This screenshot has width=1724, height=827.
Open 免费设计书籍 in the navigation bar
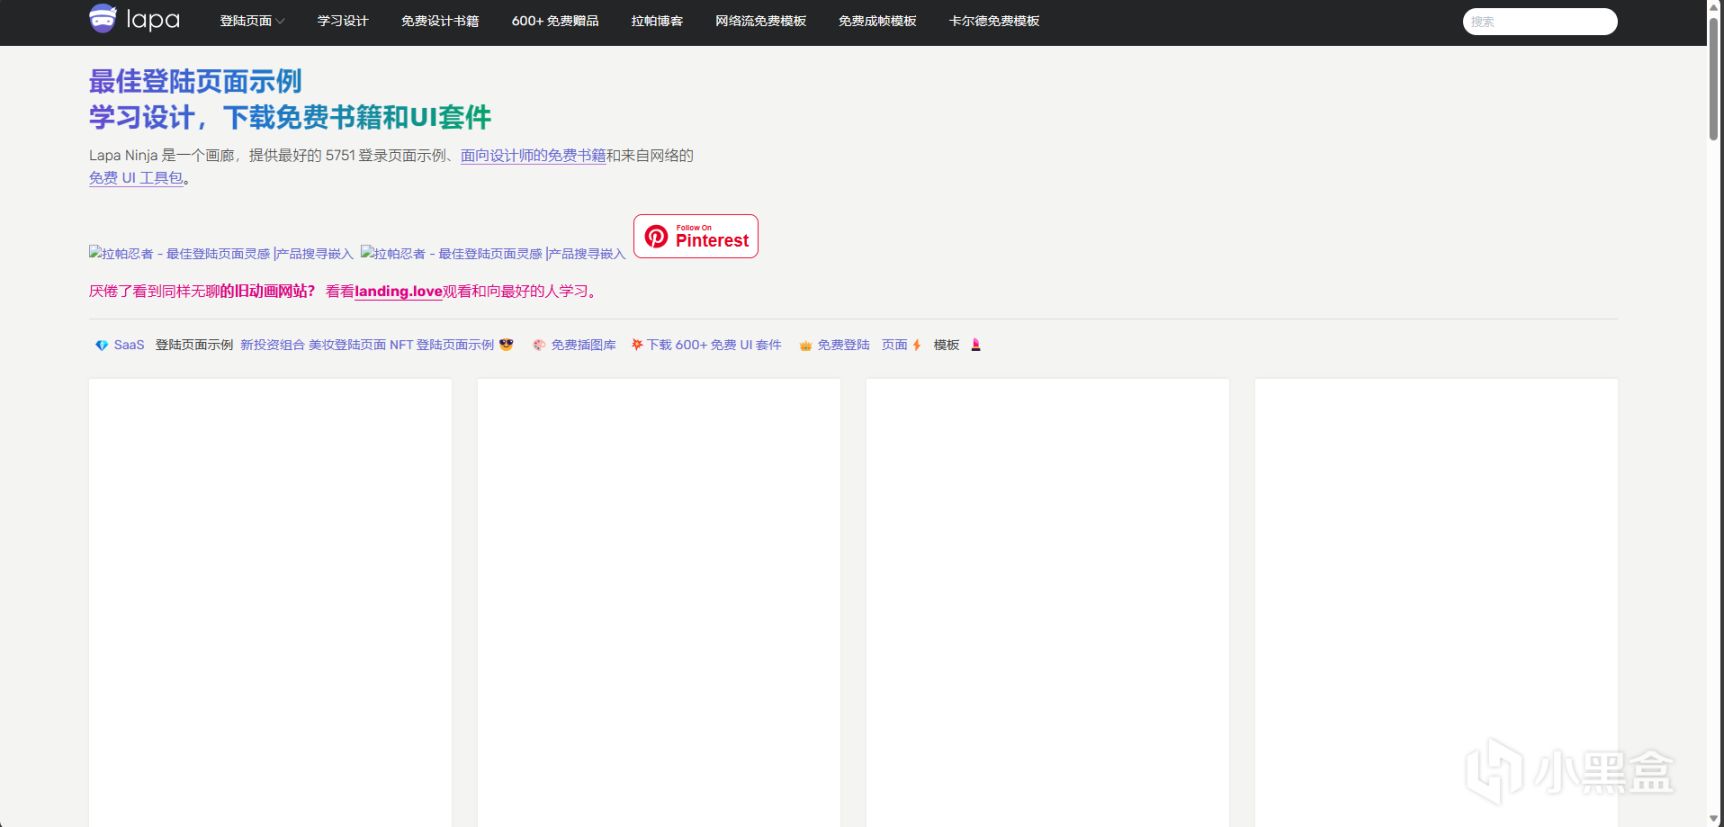point(440,21)
